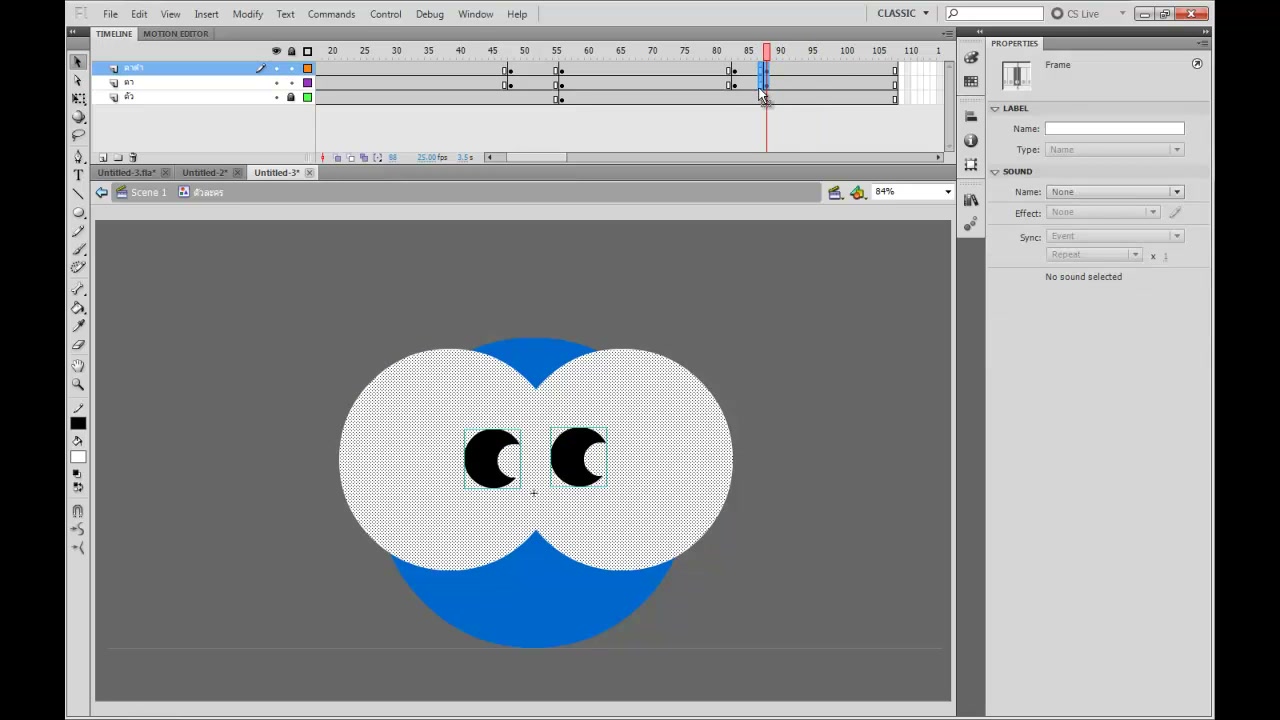
Task: Select the Selection (arrow) tool
Action: (78, 62)
